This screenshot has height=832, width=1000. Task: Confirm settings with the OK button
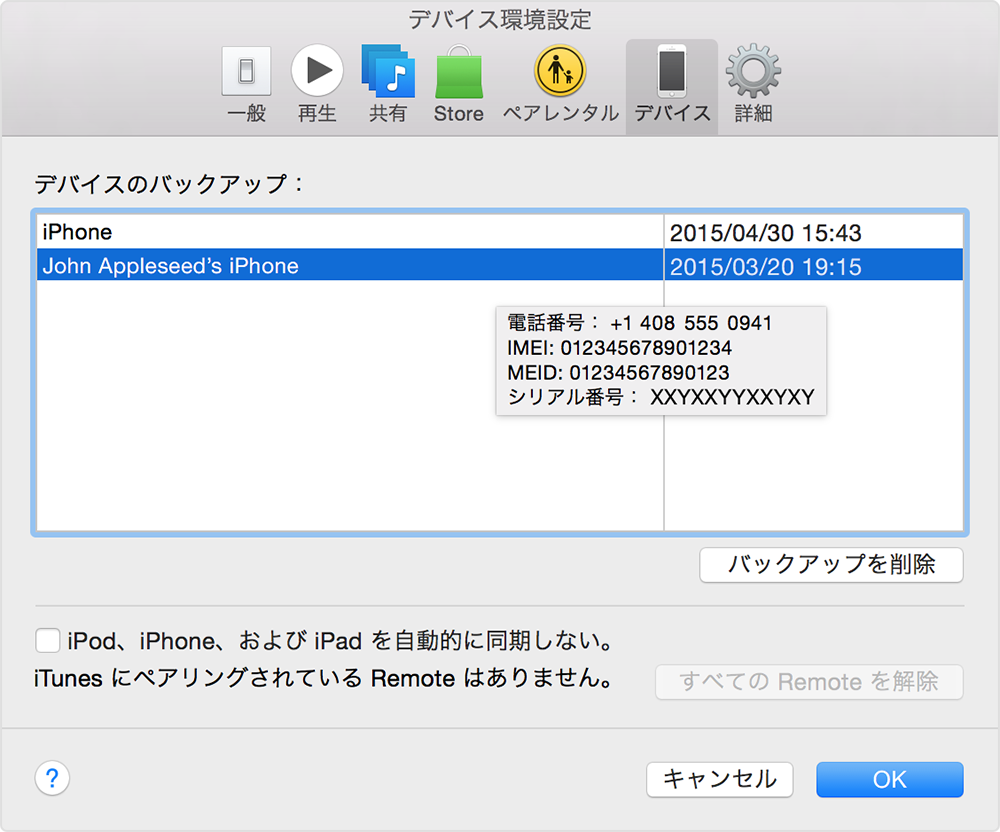[x=889, y=779]
